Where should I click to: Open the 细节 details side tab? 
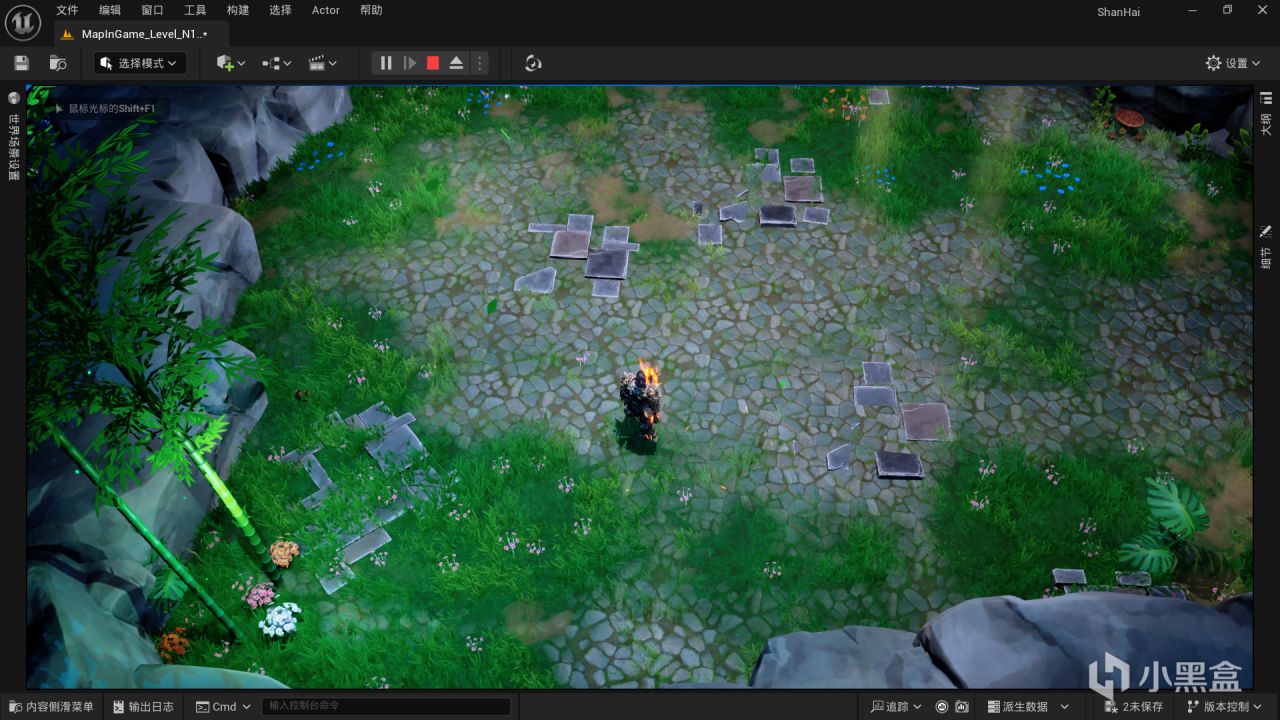(x=1266, y=248)
